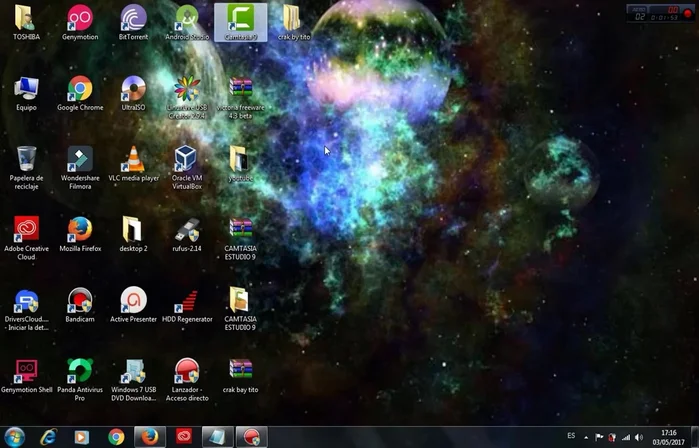Click the Wondershare Filmora shortcut
Viewport: 699px width, 448px height.
[79, 159]
